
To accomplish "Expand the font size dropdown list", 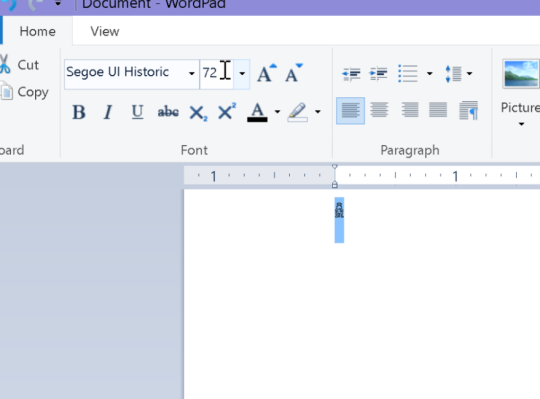I will coord(242,73).
